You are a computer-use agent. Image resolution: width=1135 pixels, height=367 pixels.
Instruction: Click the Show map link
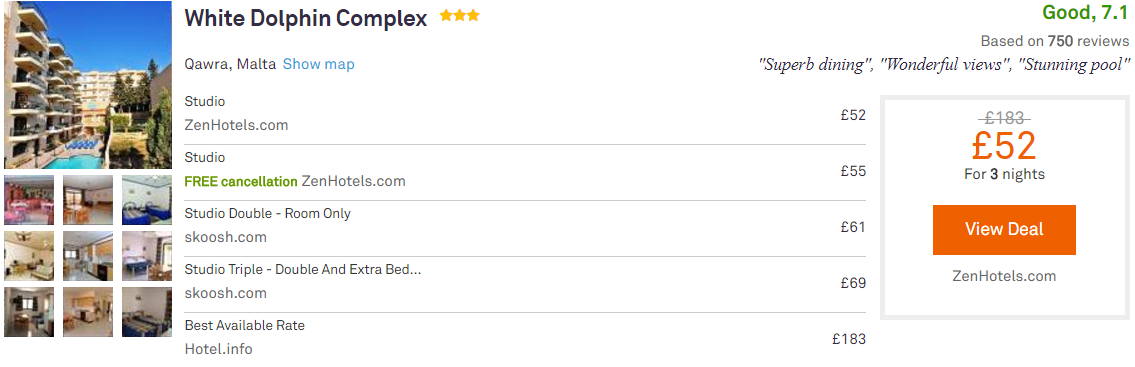(318, 64)
